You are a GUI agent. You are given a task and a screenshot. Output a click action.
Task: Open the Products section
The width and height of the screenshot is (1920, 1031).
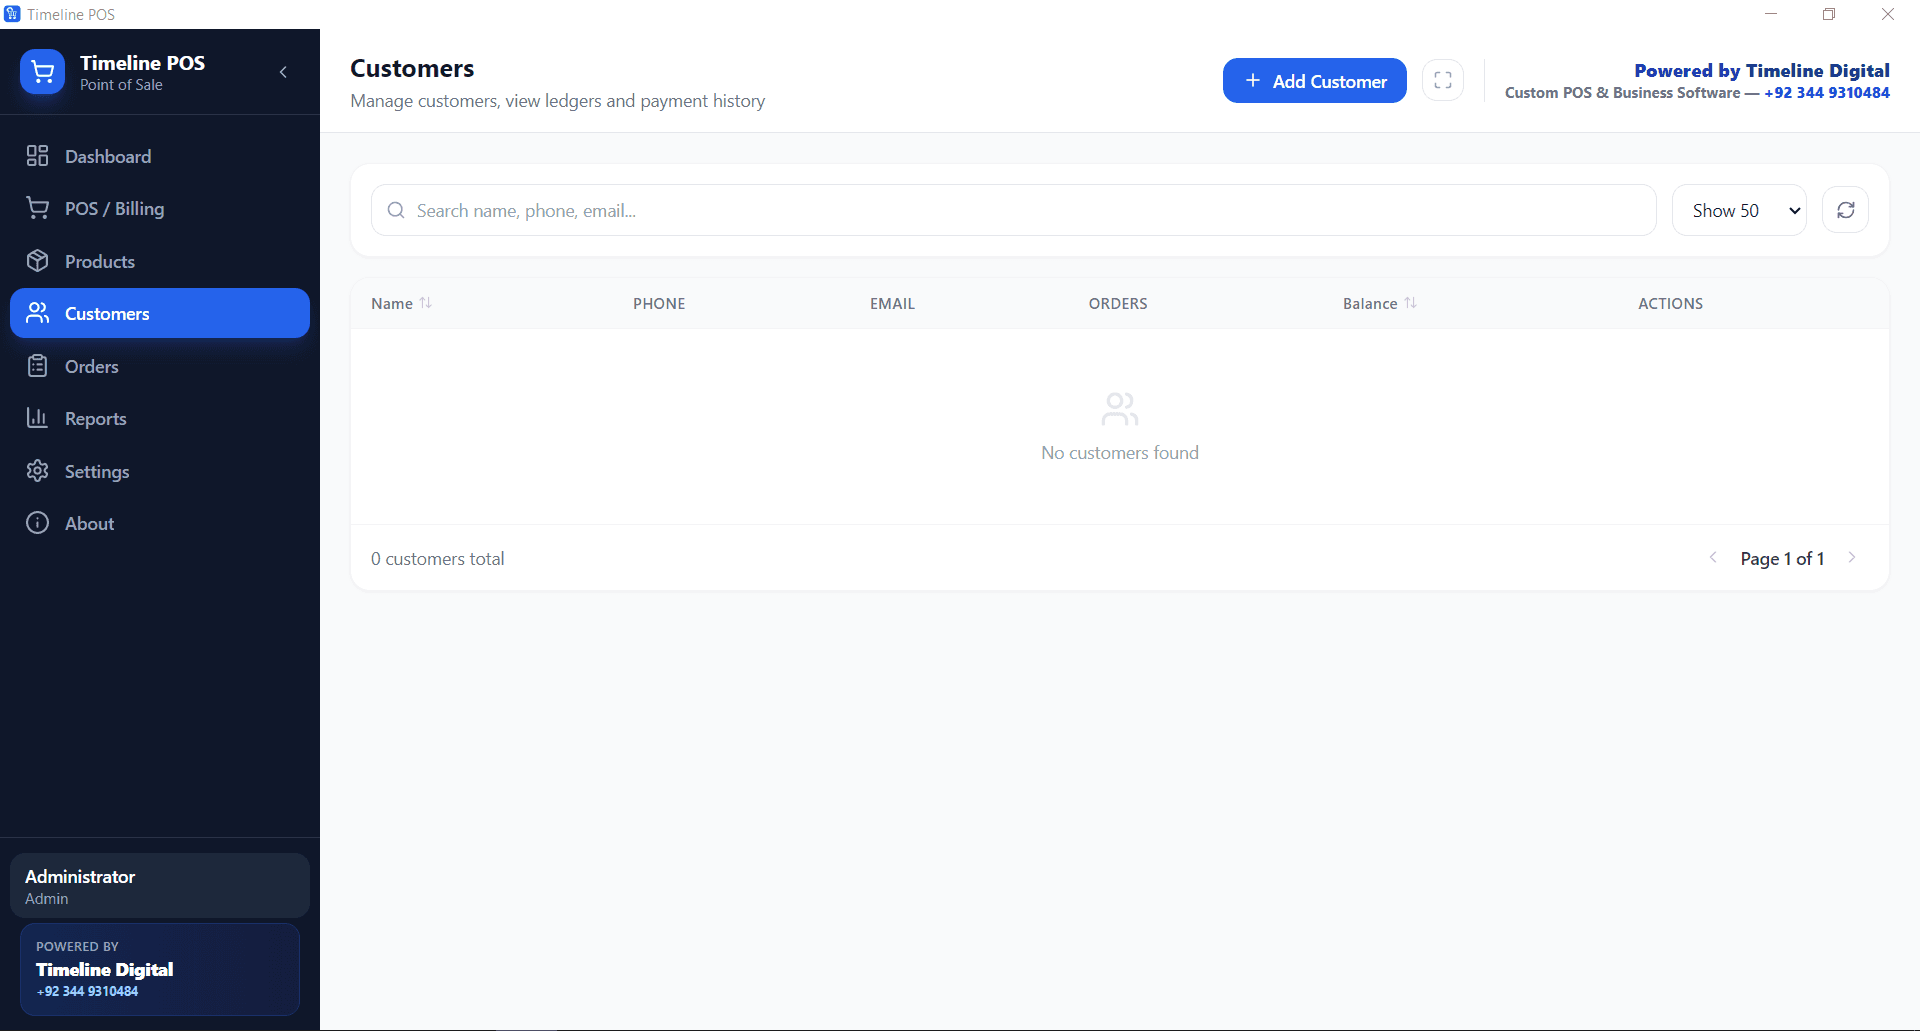click(x=100, y=261)
